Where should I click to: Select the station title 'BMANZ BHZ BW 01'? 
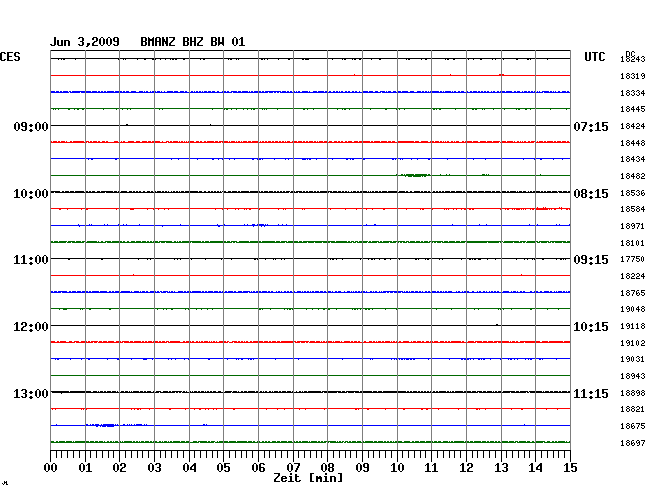[193, 42]
